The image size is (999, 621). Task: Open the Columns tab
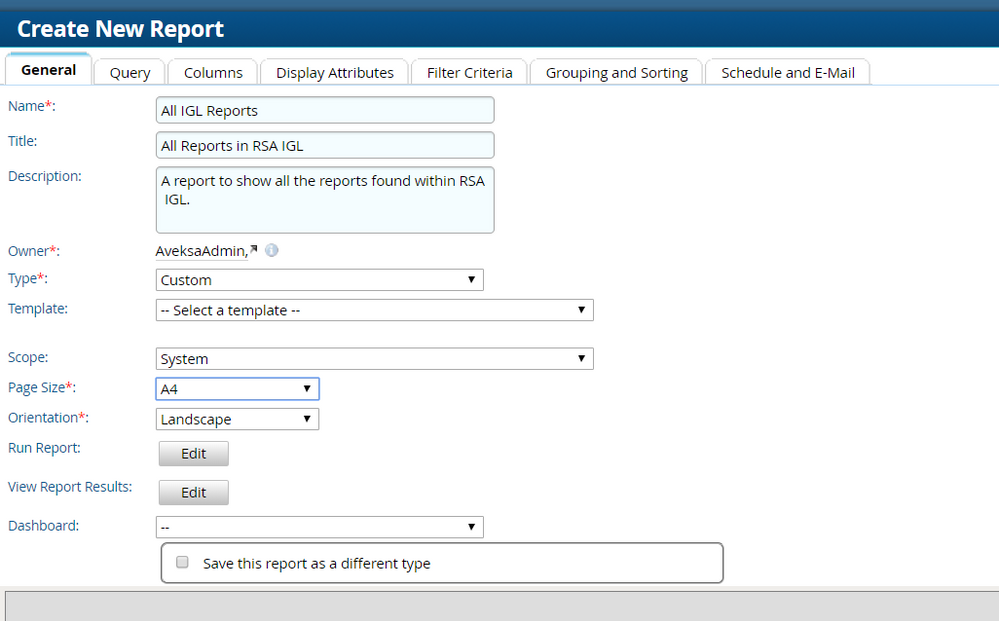213,72
